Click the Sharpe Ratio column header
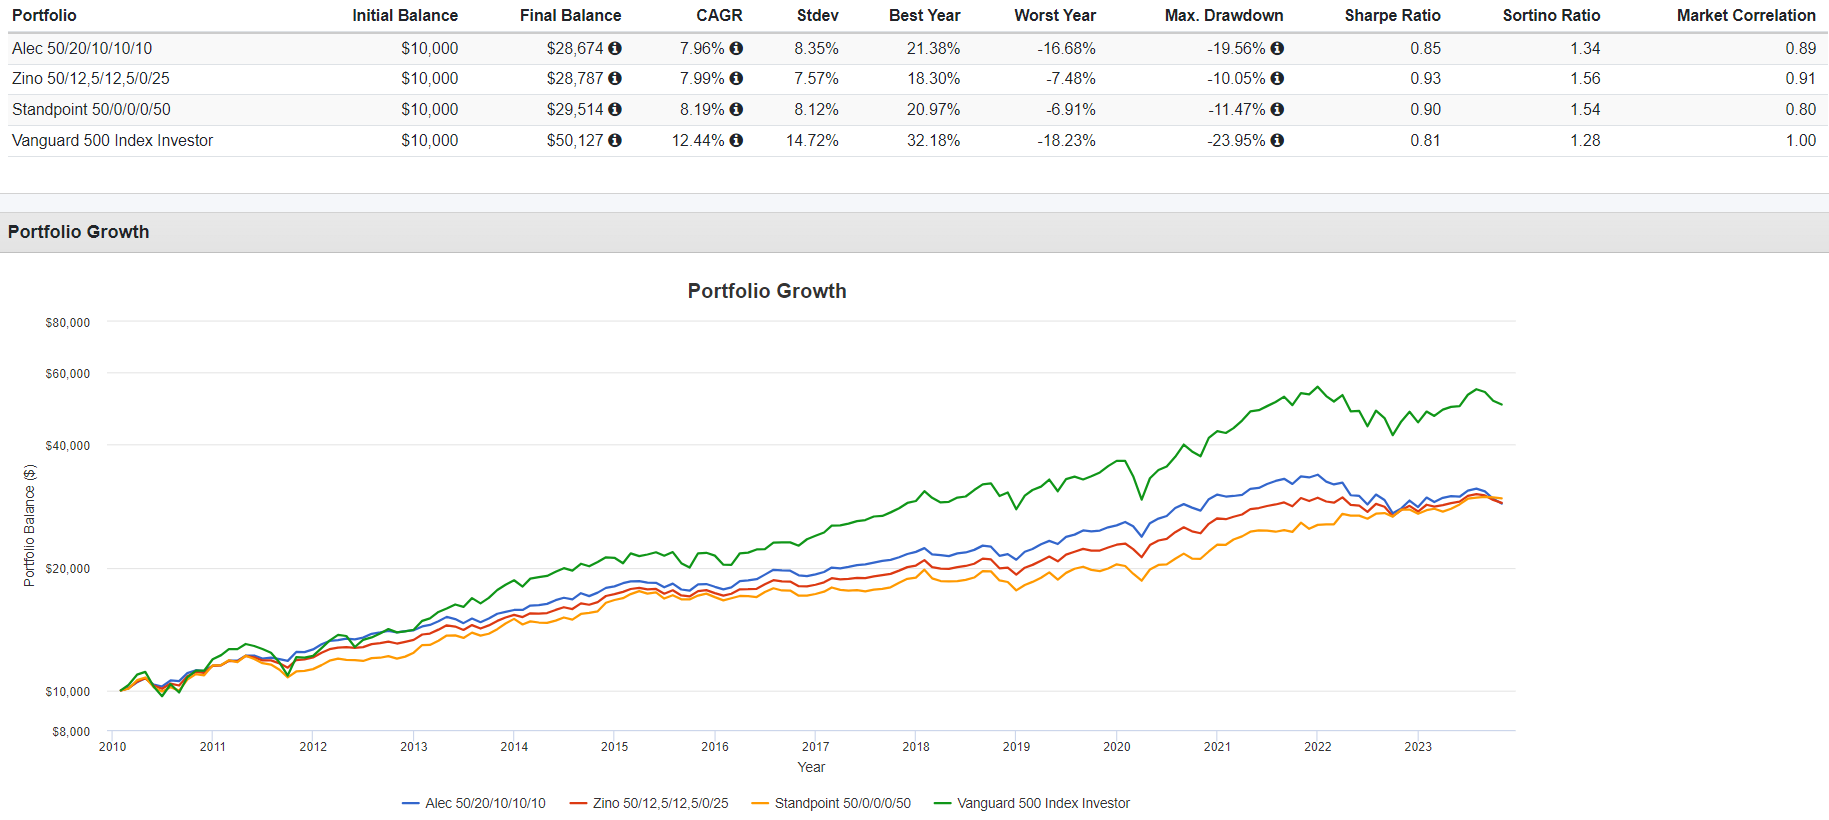1829x820 pixels. pos(1392,15)
